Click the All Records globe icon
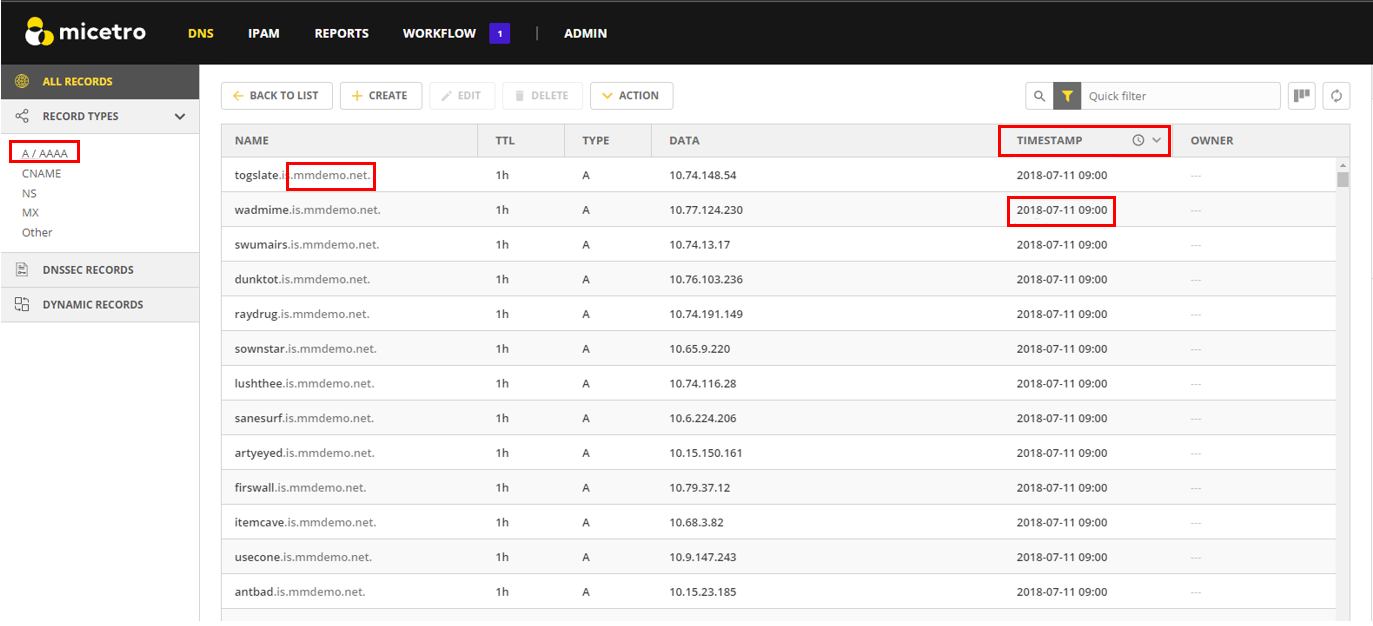This screenshot has height=626, width=1373. [x=22, y=82]
